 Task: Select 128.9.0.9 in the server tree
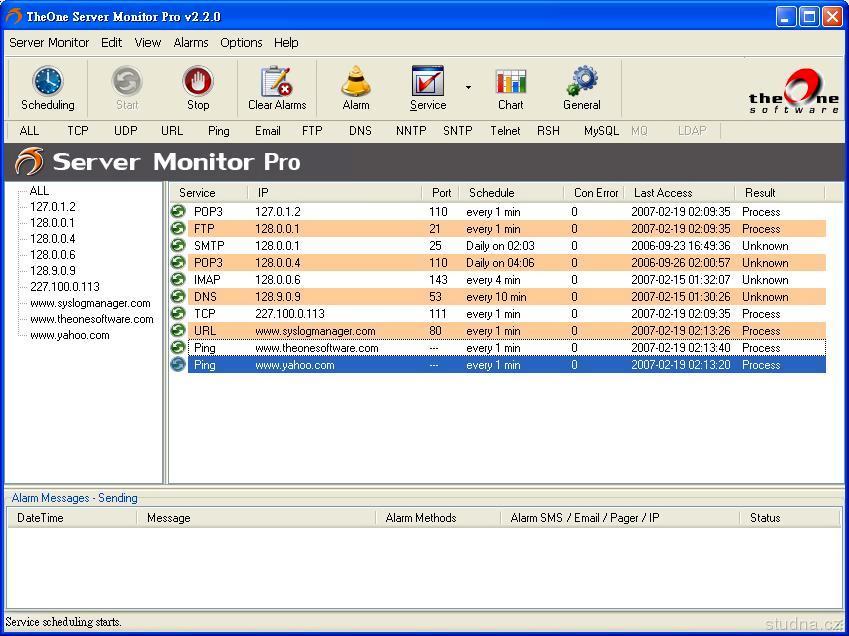pos(52,271)
